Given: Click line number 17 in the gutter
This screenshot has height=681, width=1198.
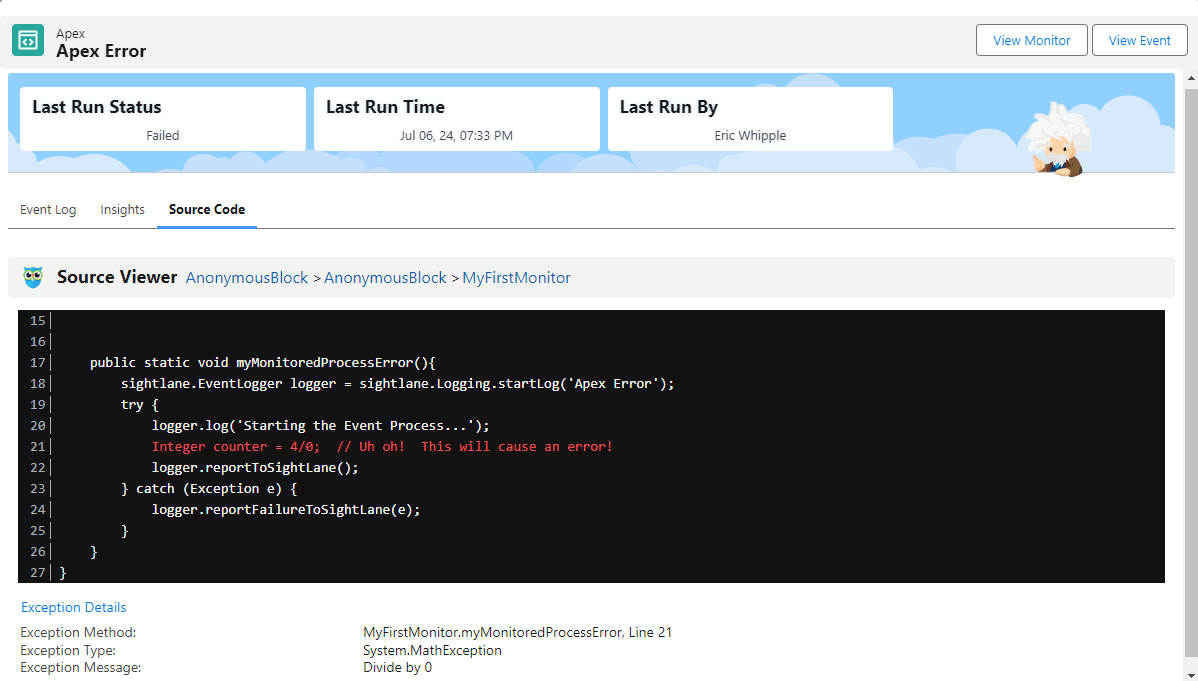Looking at the screenshot, I should 38,363.
